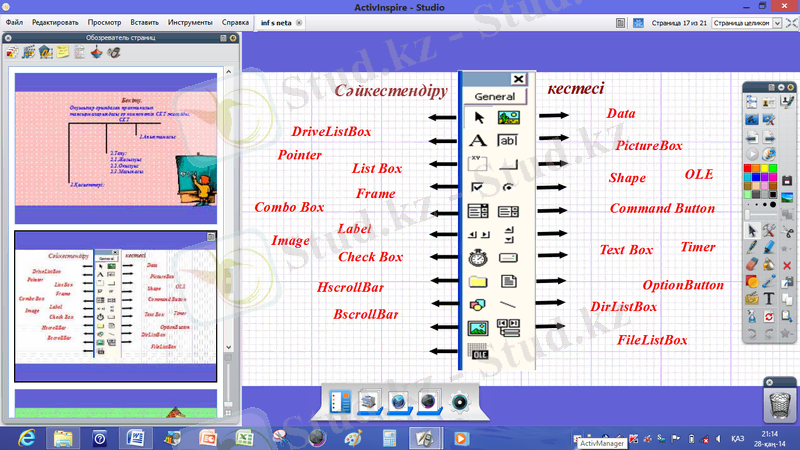Open the options menu on the second page thumbnail
Screen dimensions: 800x450
211,237
